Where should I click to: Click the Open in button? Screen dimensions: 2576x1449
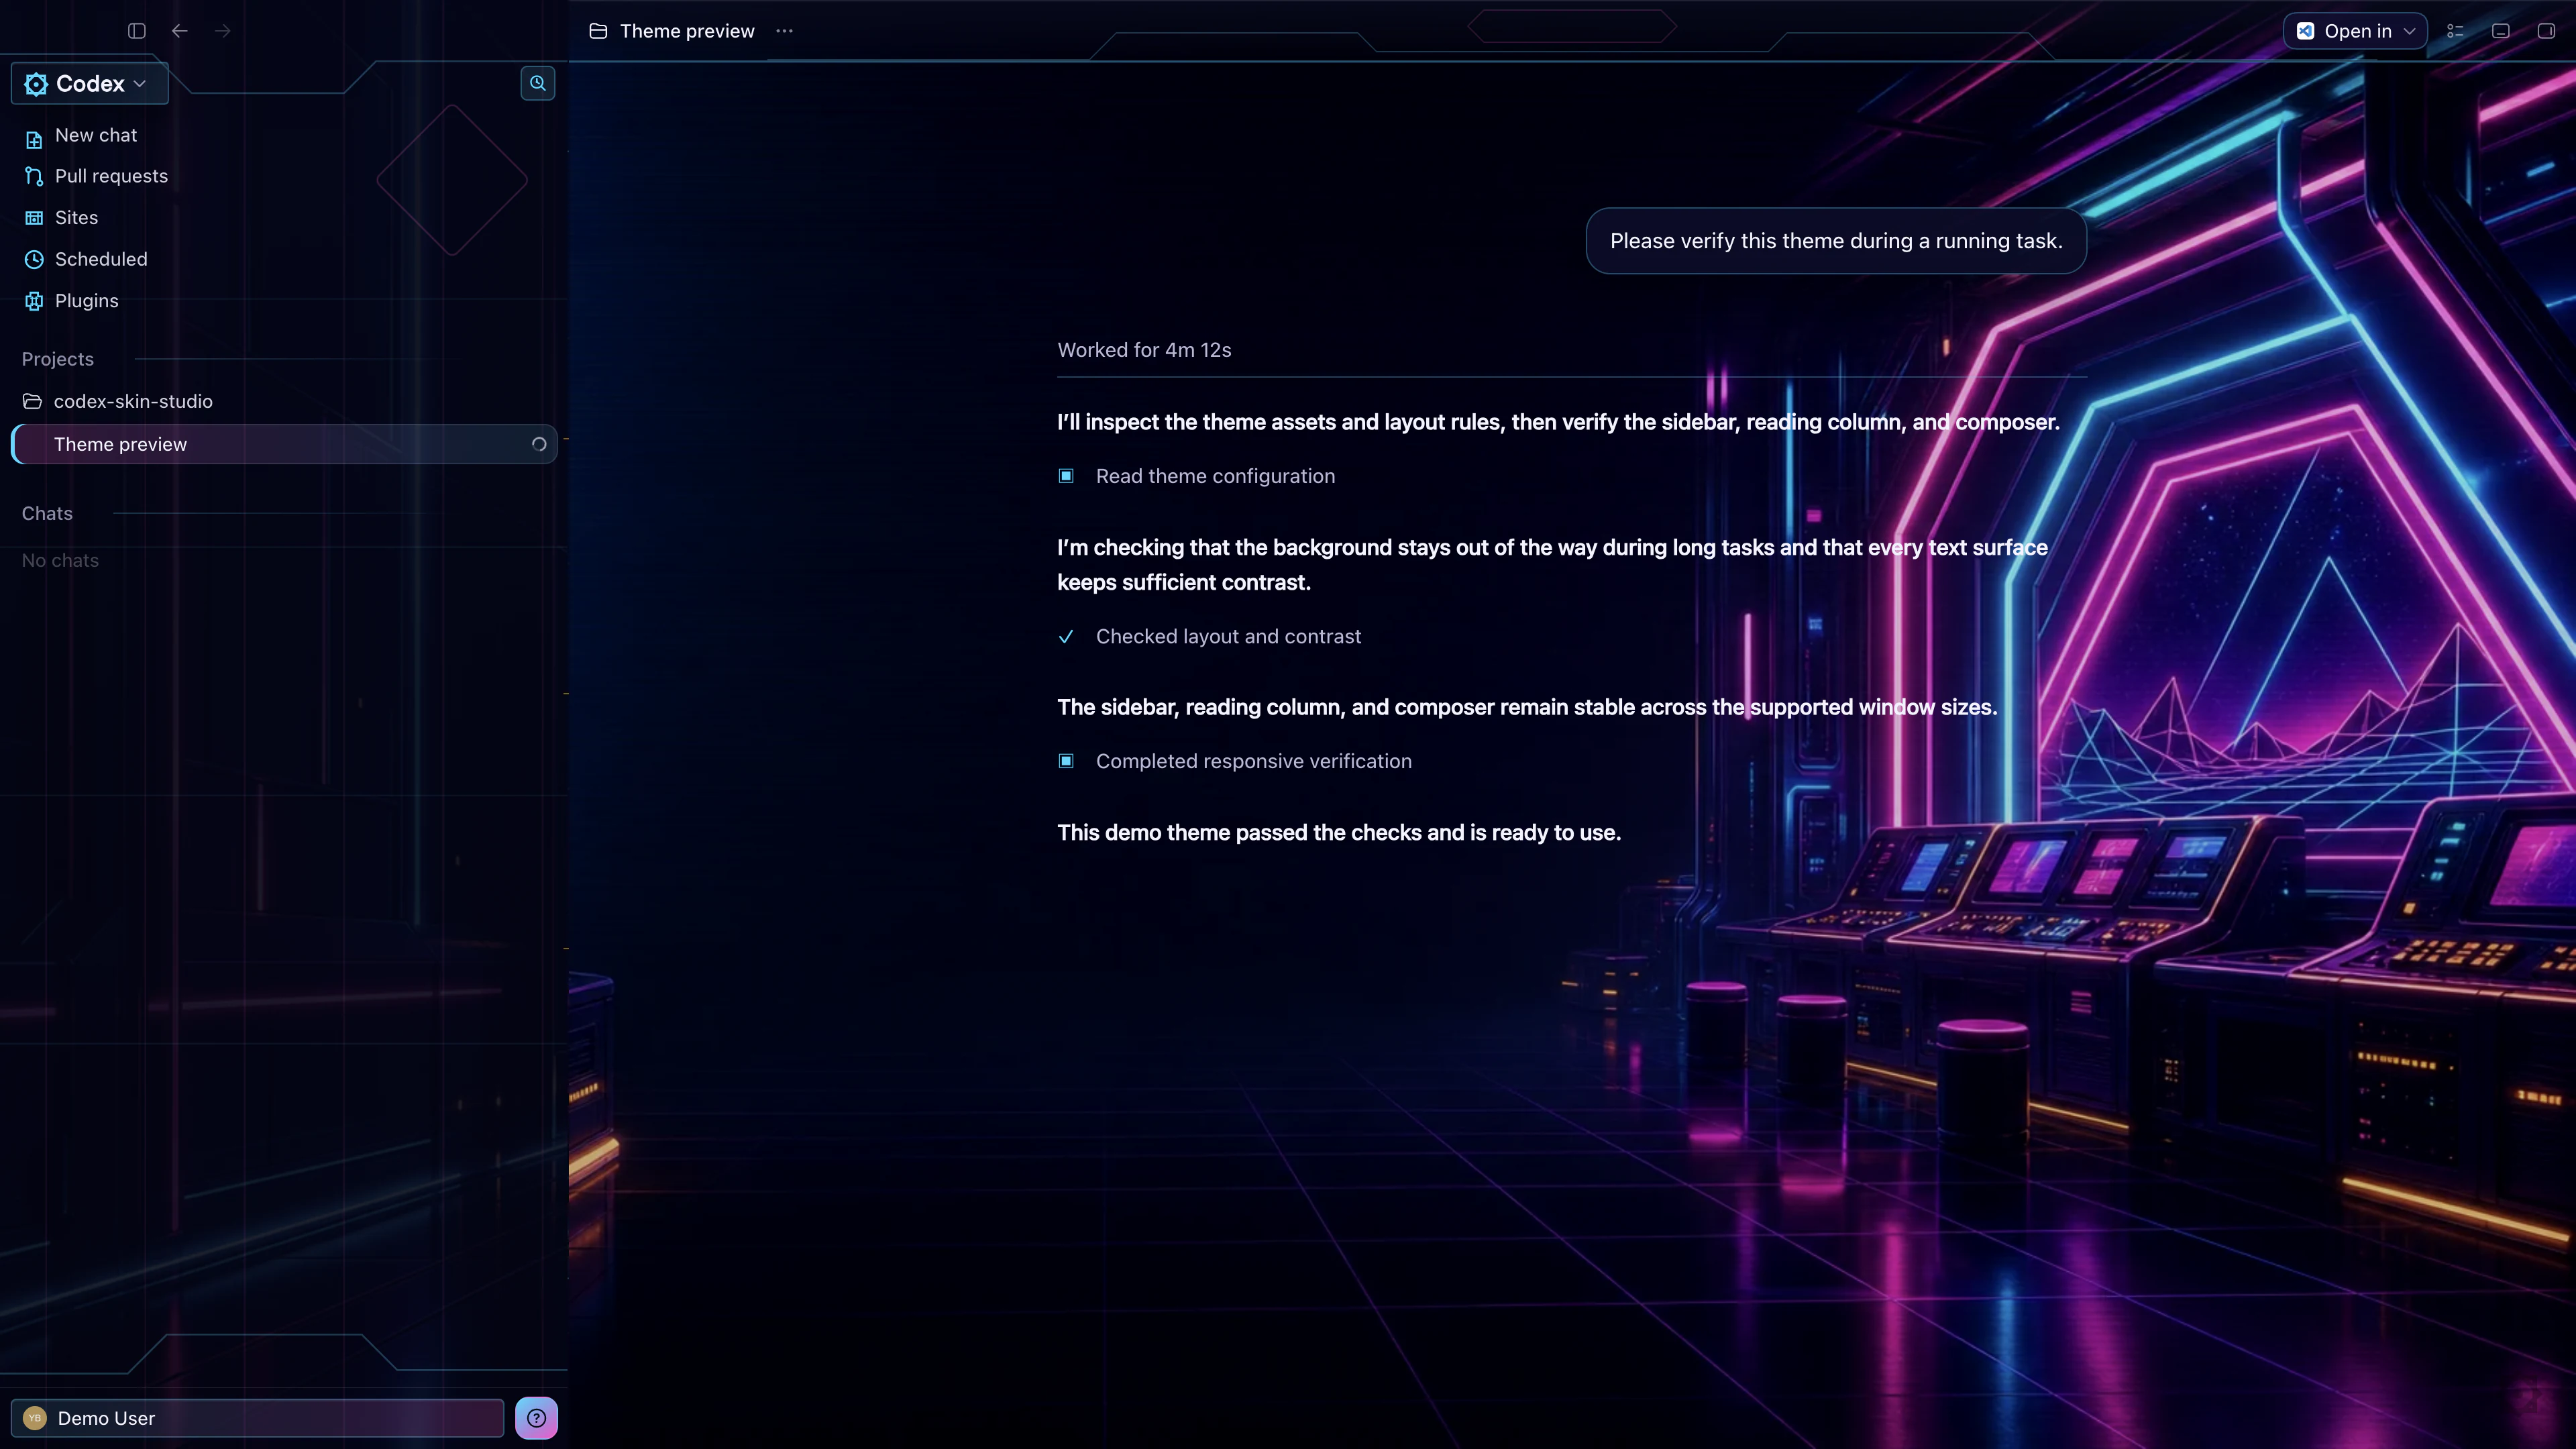tap(2355, 31)
